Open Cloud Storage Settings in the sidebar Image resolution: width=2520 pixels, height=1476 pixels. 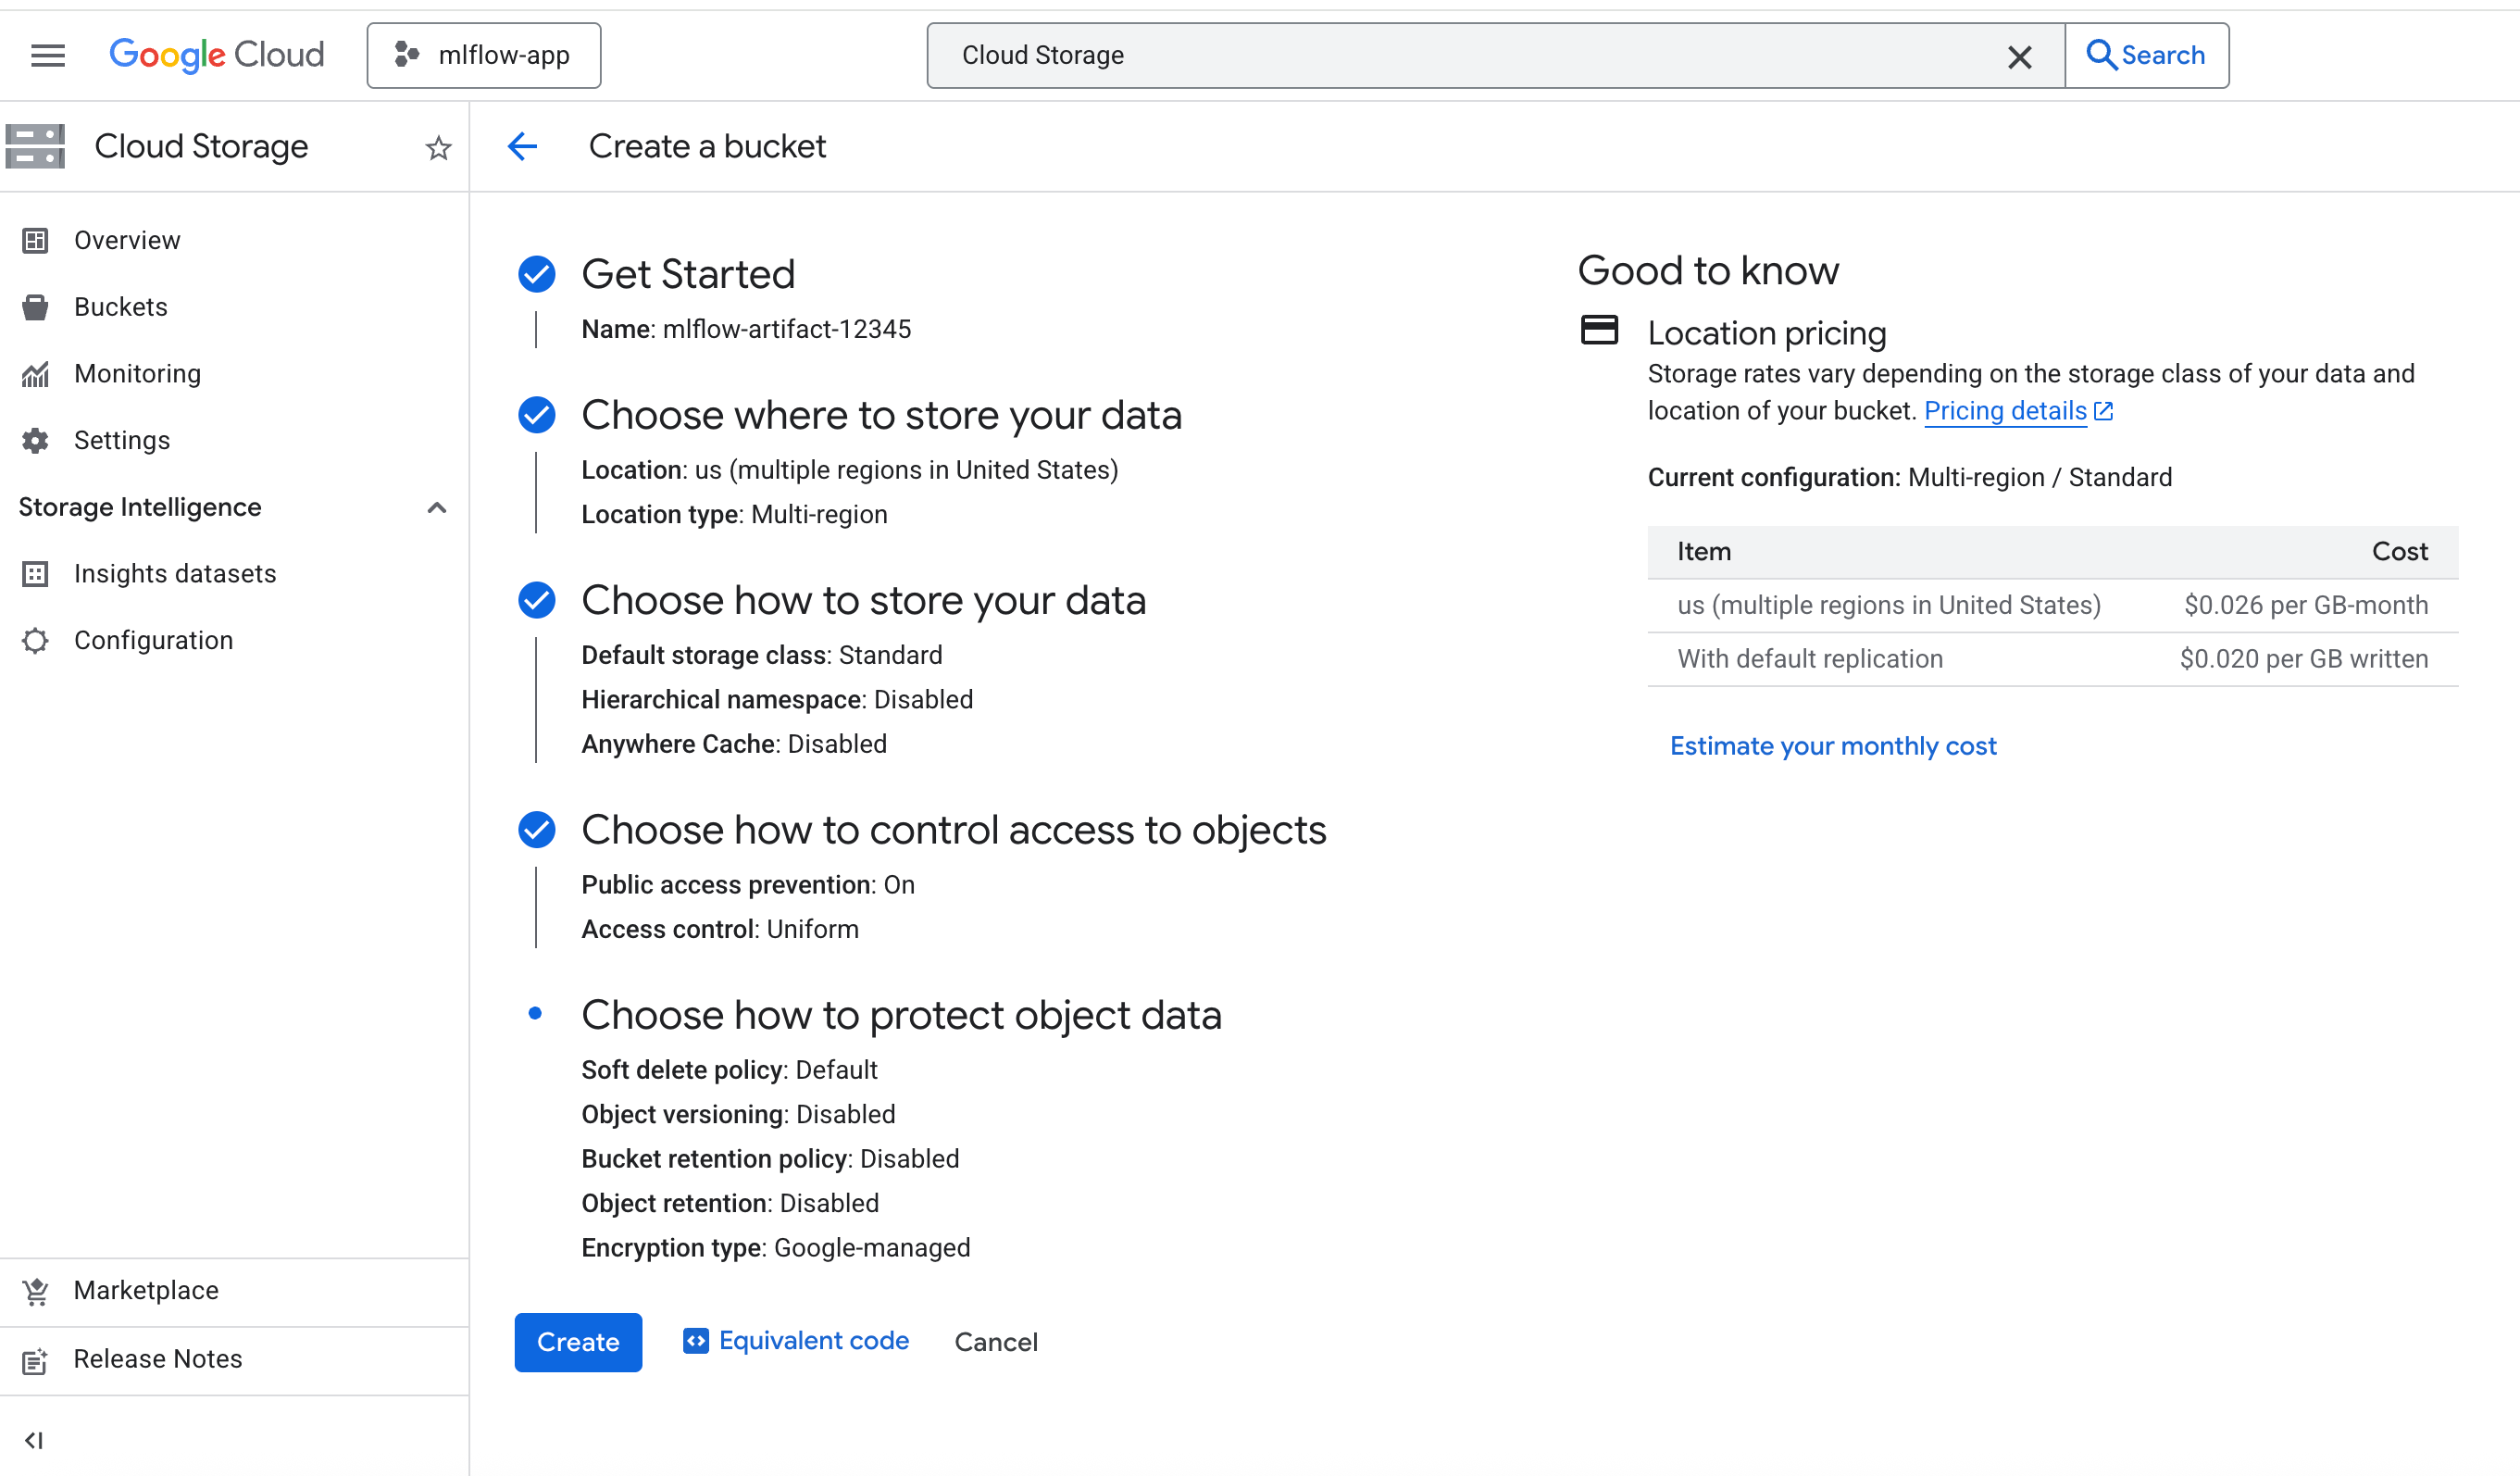click(121, 440)
